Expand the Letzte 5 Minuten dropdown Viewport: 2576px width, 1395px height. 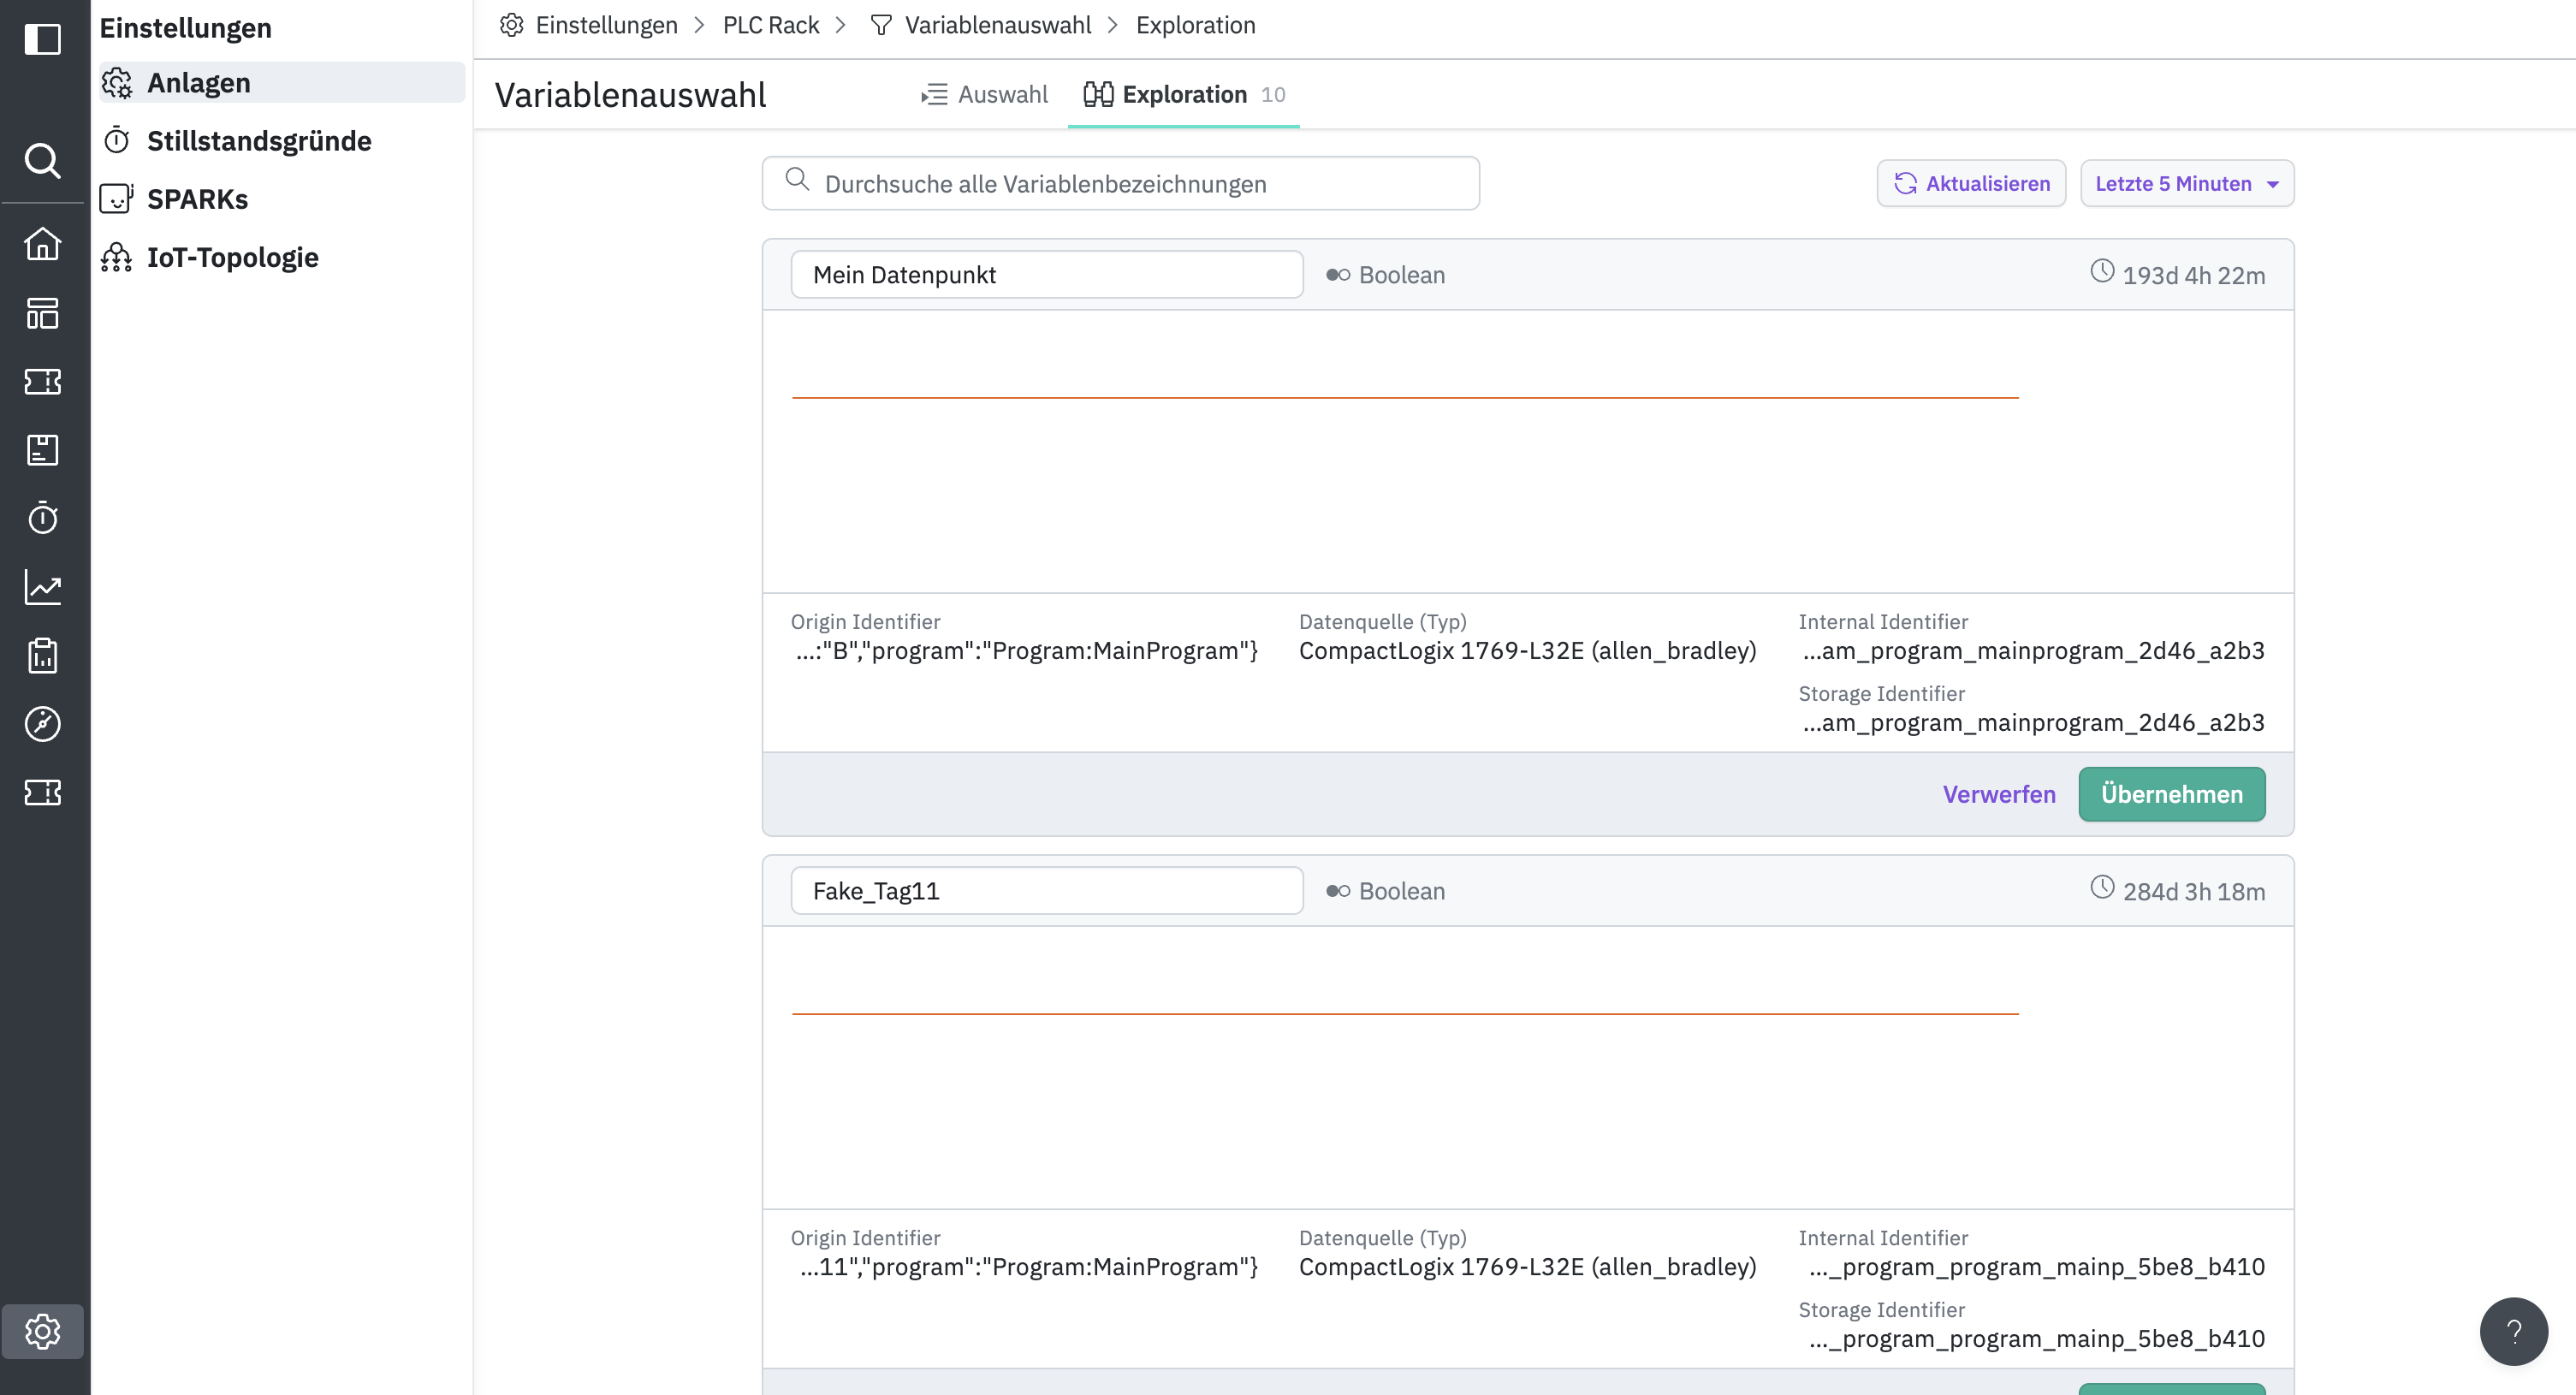[x=2187, y=184]
